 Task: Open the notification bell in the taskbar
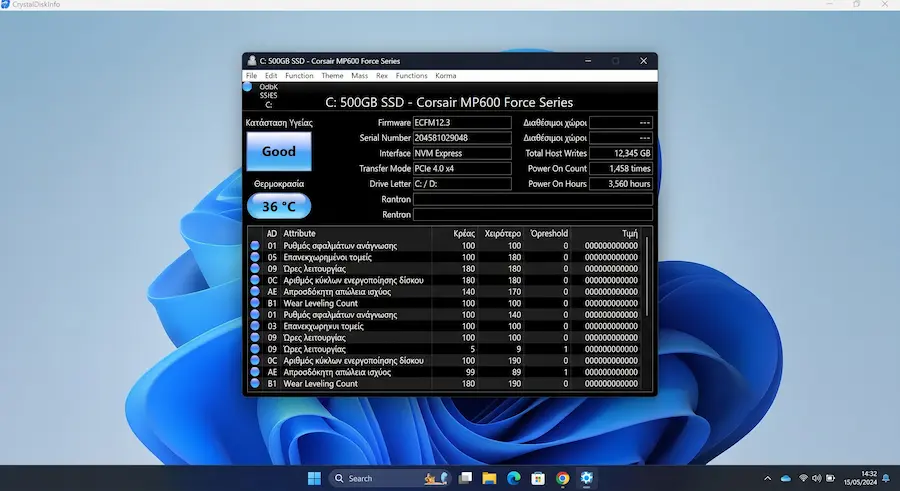coord(886,478)
